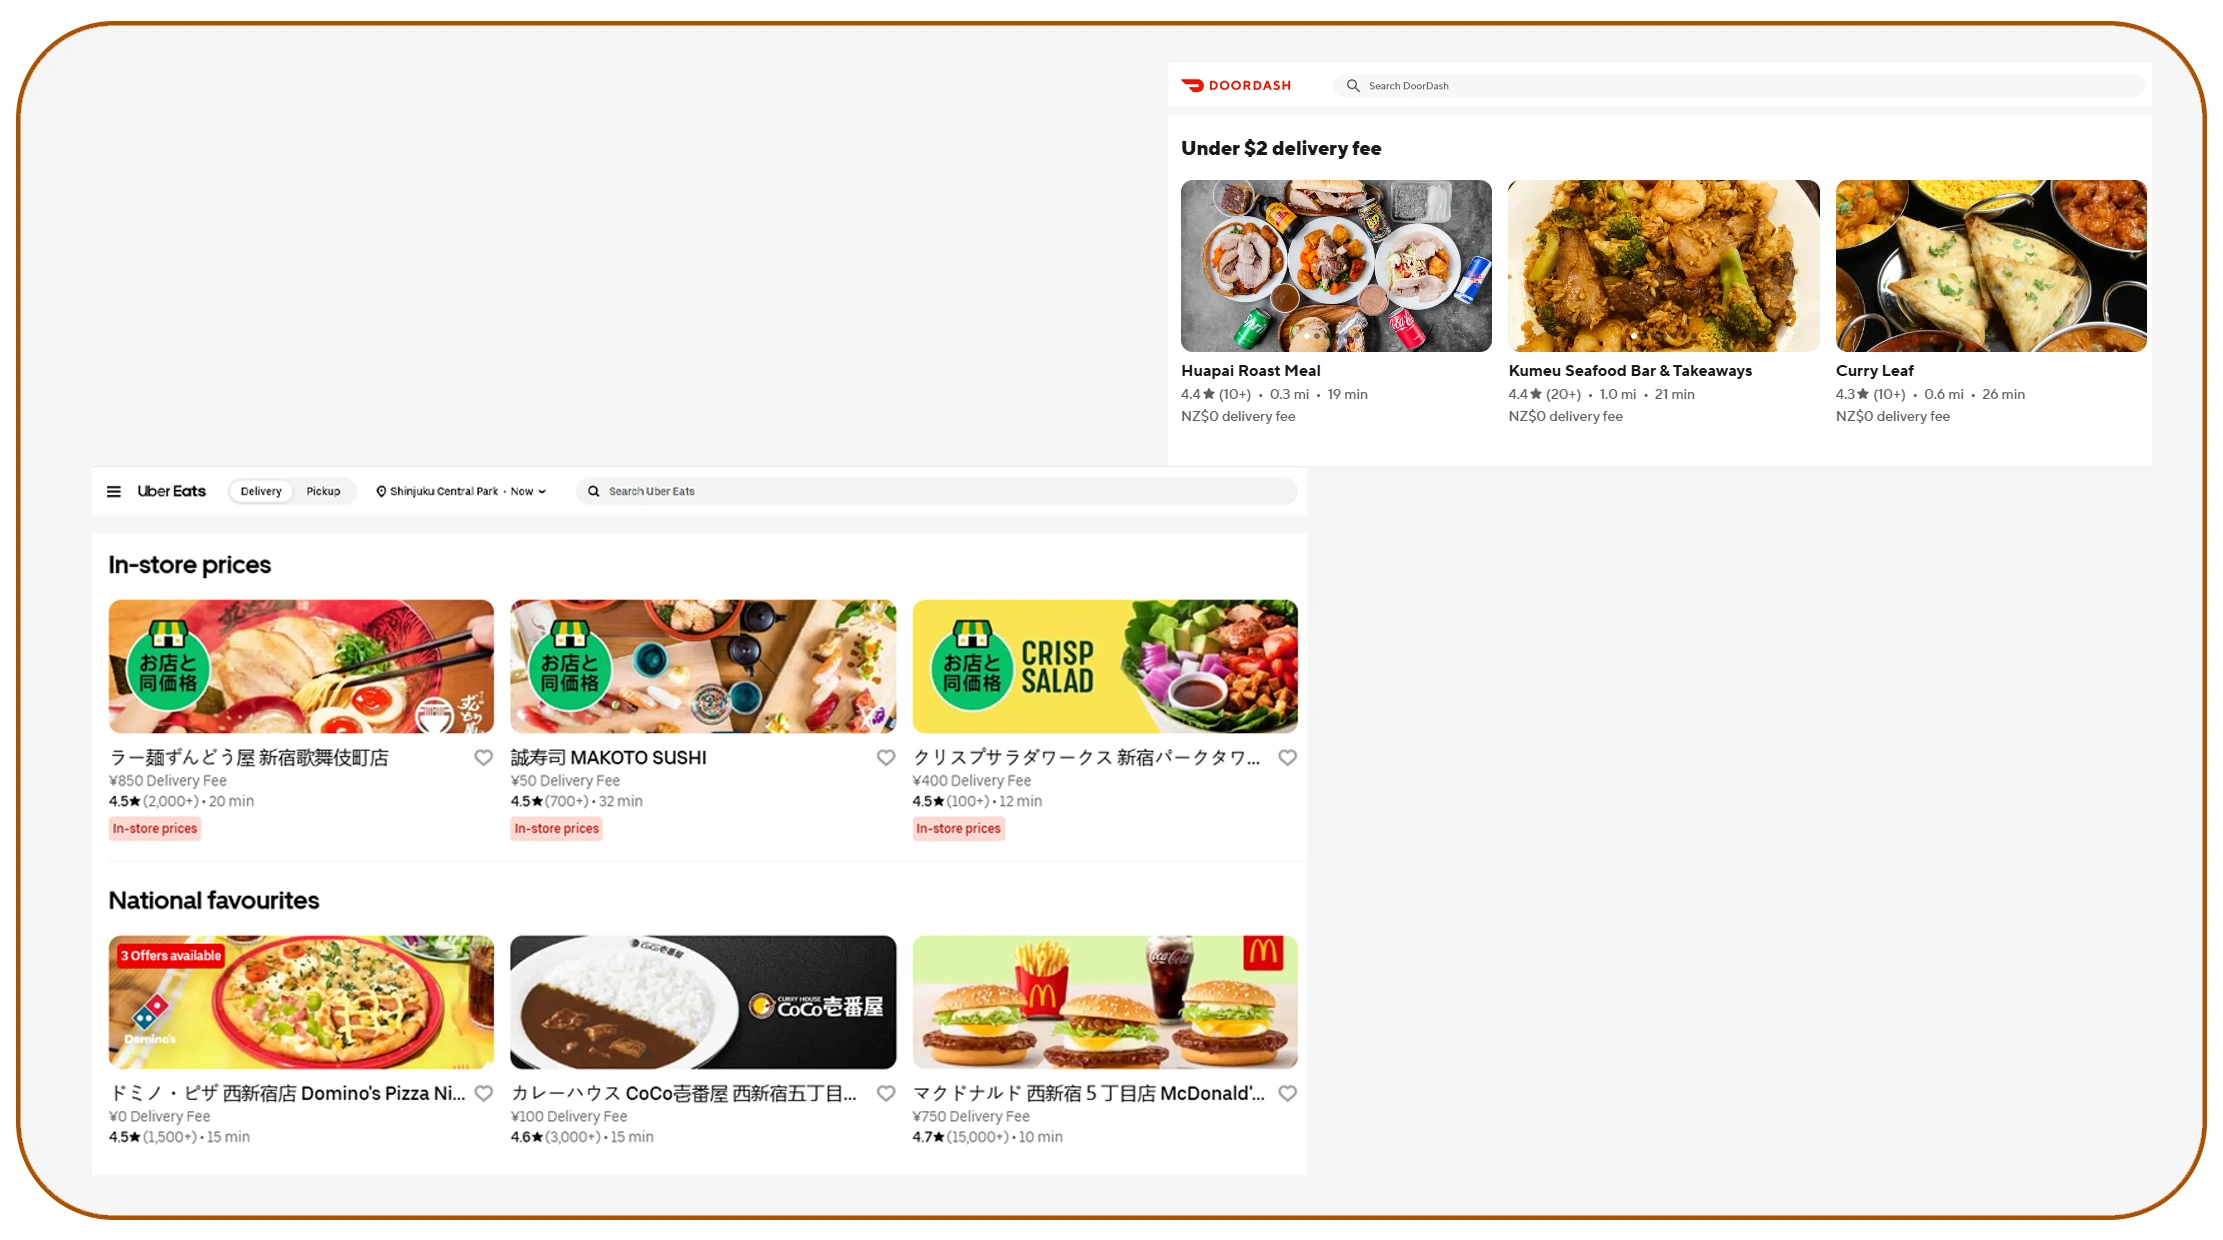2223x1240 pixels.
Task: Toggle favorite heart for McDonald's
Action: [1287, 1094]
